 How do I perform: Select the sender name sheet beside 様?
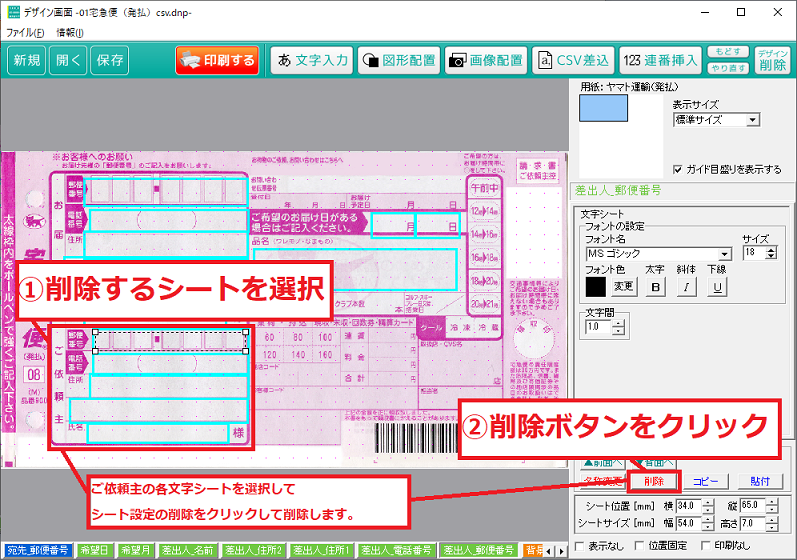point(158,433)
